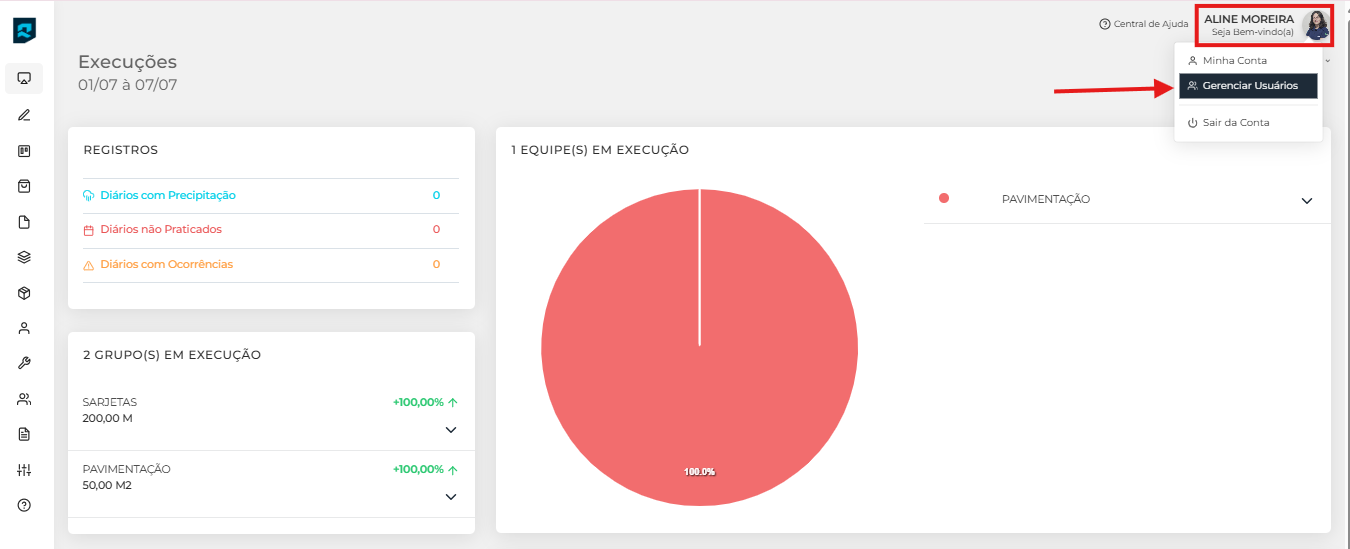The width and height of the screenshot is (1350, 549).
Task: Expand the SARJETAS group chevron
Action: click(x=450, y=430)
